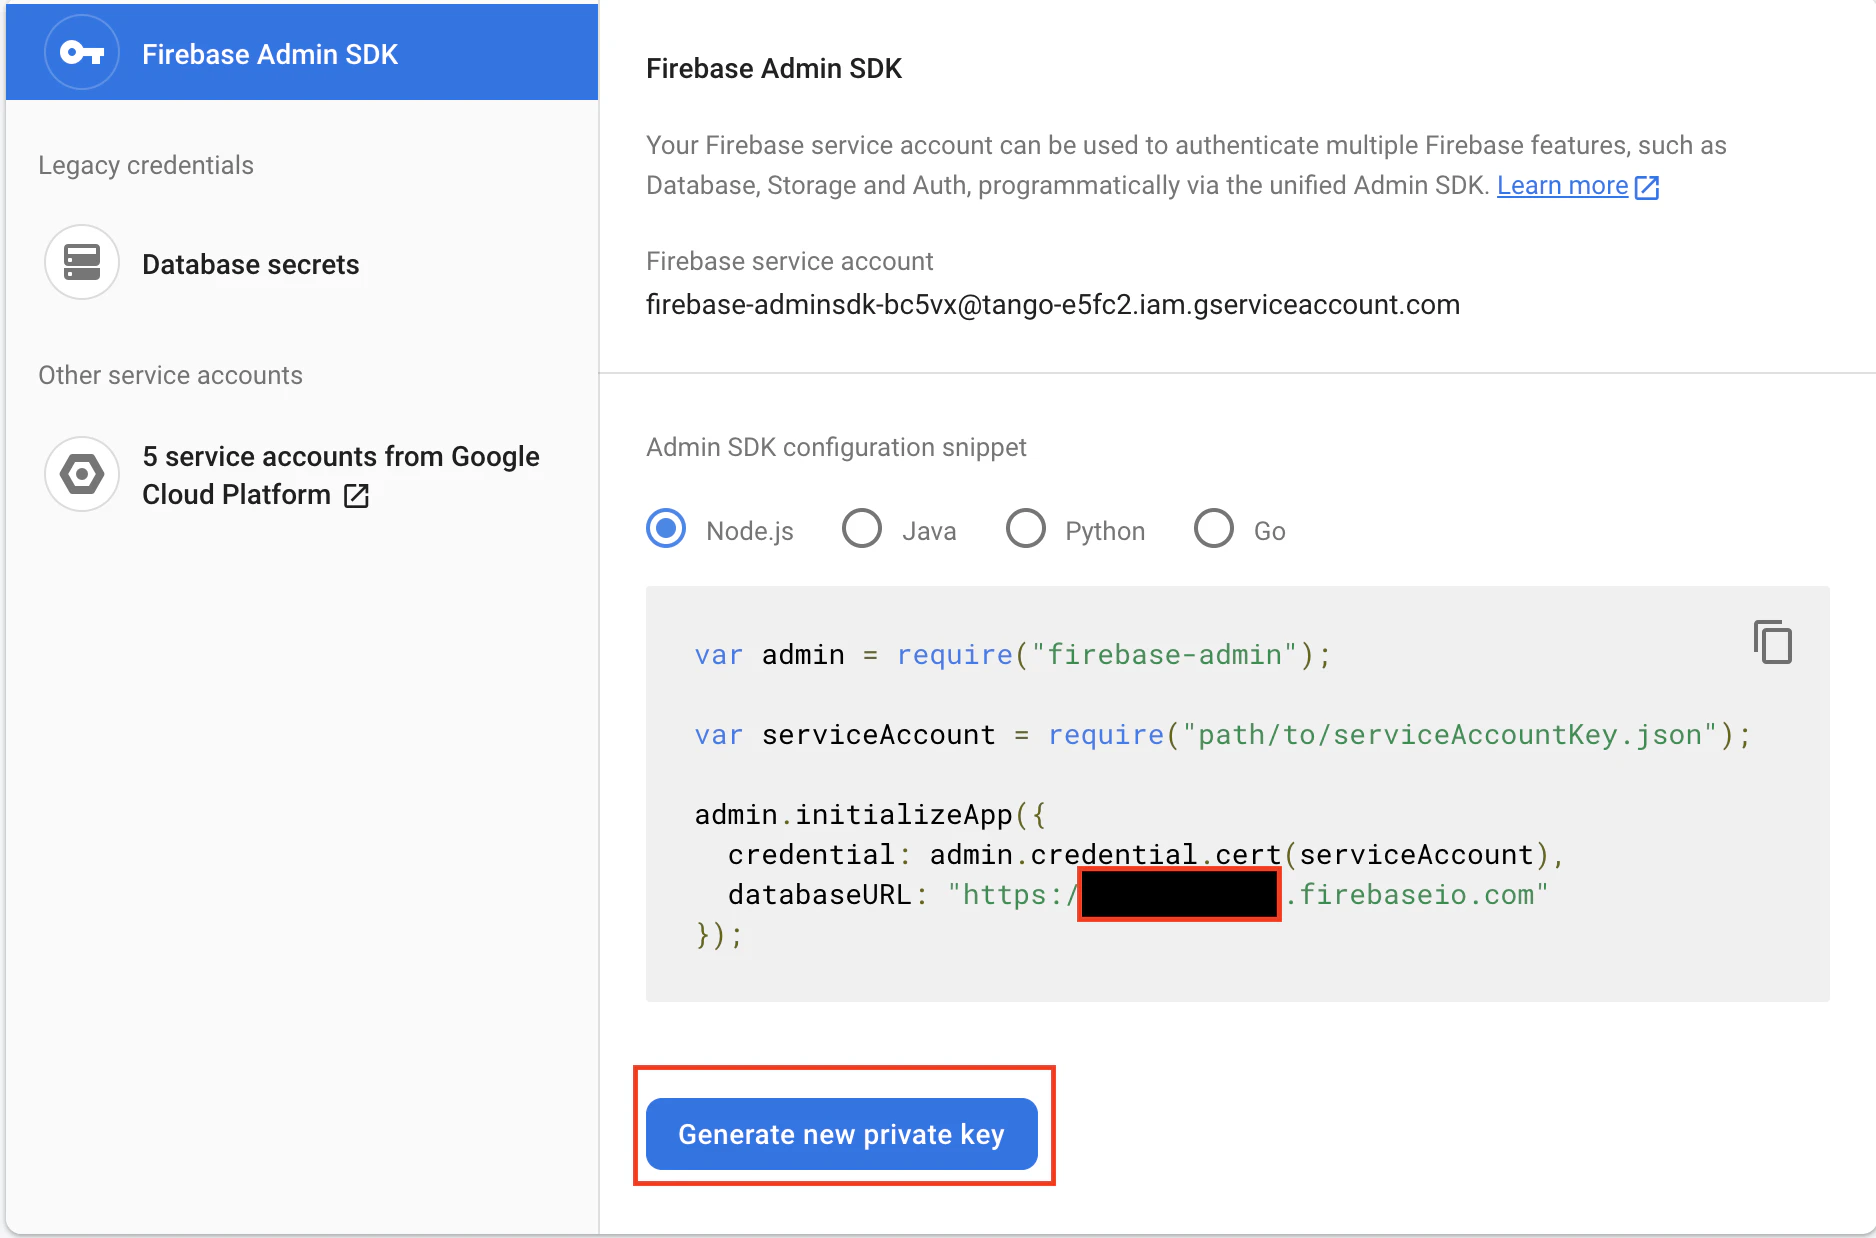
Task: Open the Firebase Admin SDK sidebar tab
Action: point(302,53)
